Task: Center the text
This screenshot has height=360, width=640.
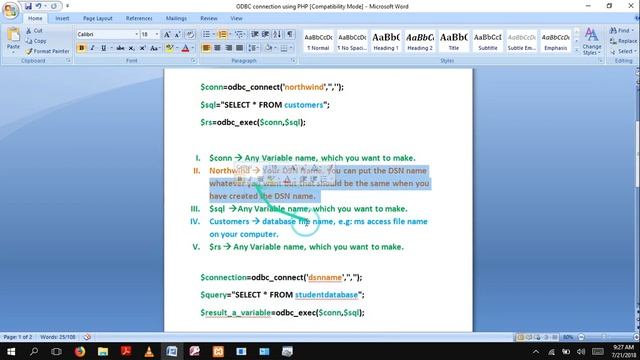Action: (217, 48)
